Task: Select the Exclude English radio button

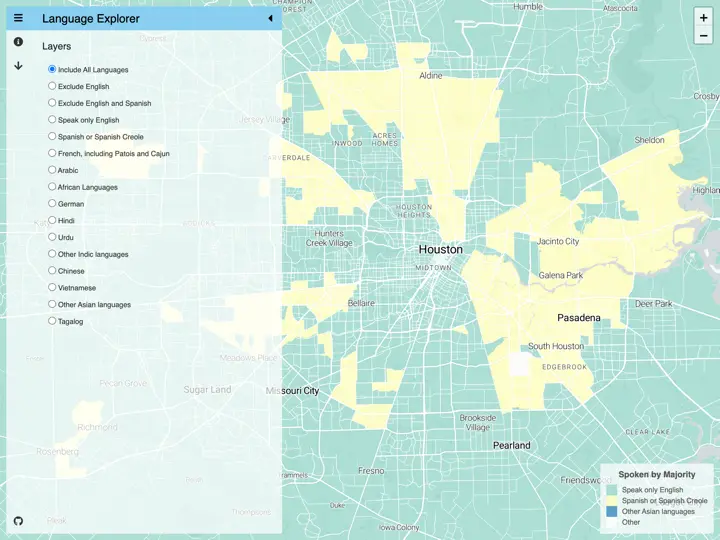Action: [x=52, y=86]
